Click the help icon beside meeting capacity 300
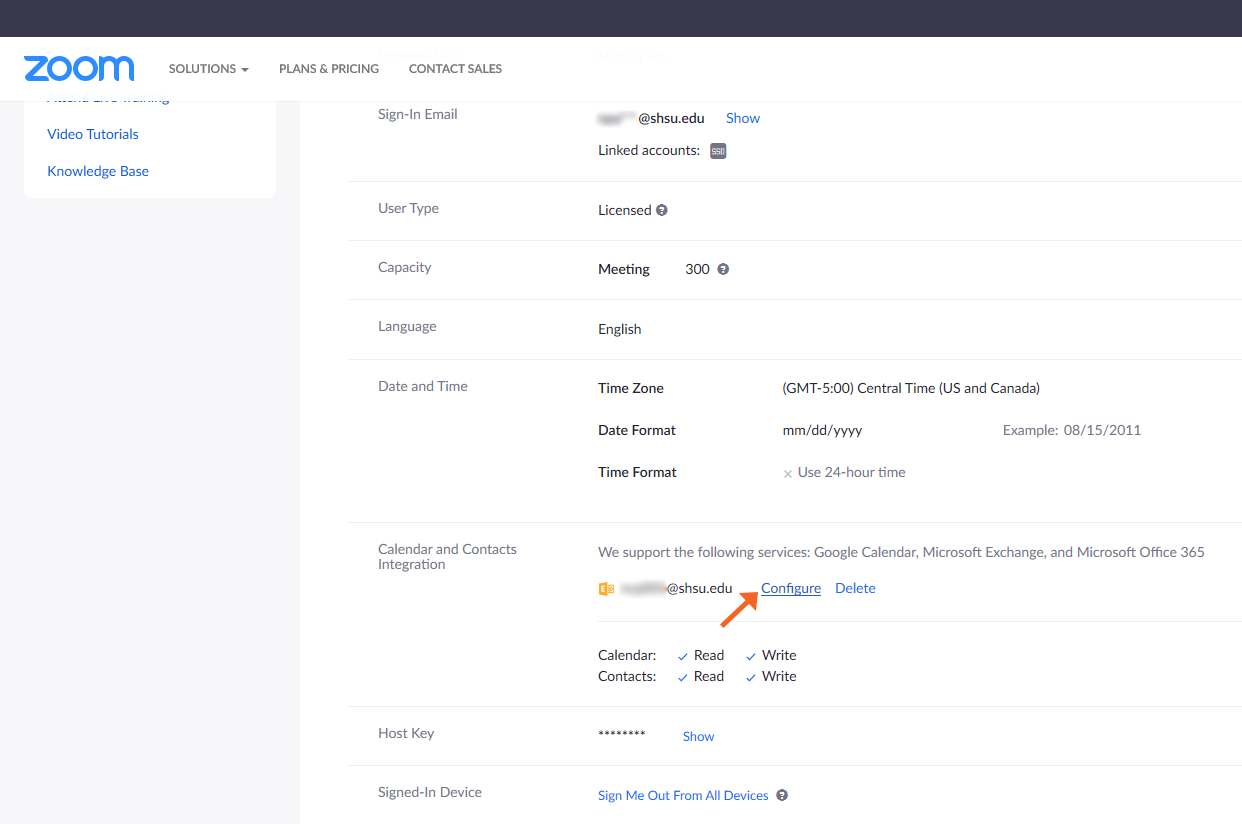 (722, 268)
